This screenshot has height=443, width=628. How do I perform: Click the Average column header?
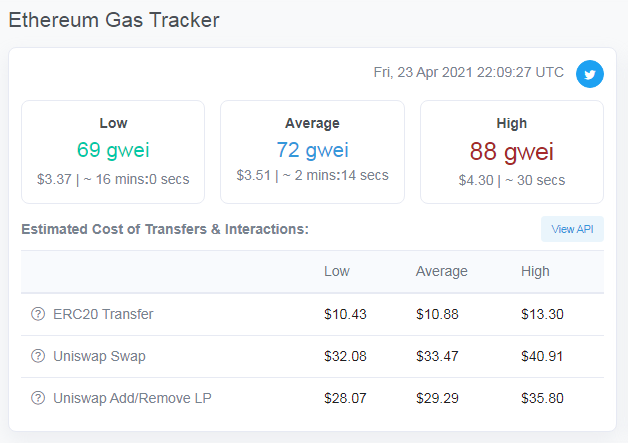[x=441, y=271]
